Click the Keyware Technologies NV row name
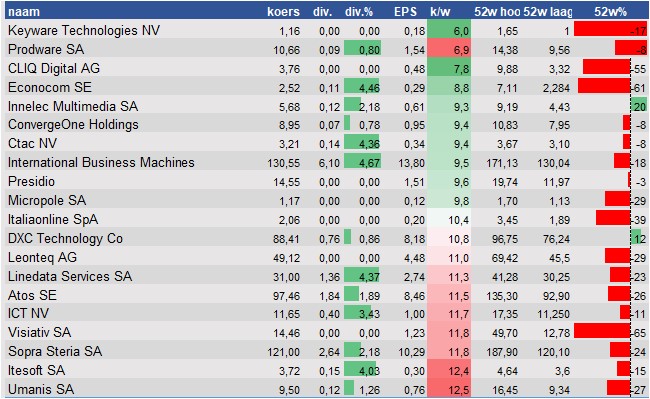 (84, 30)
